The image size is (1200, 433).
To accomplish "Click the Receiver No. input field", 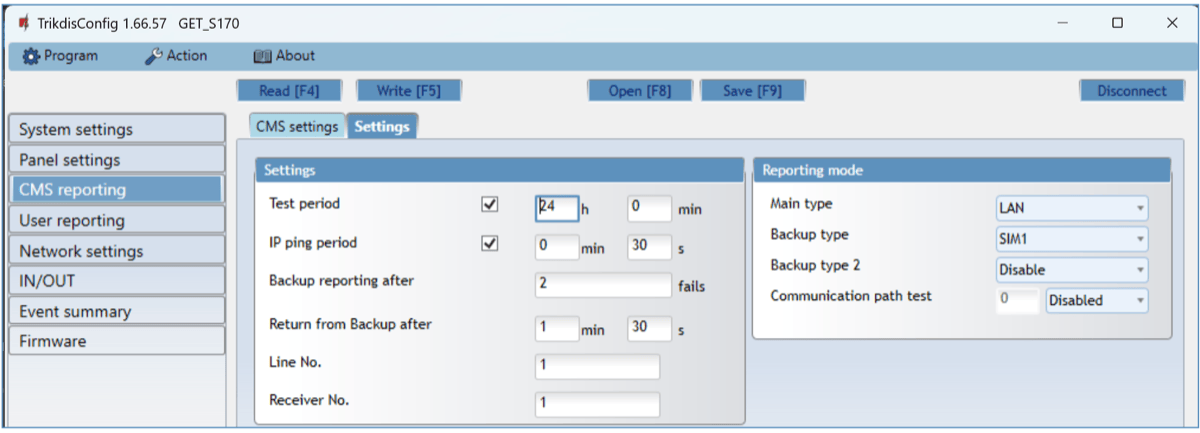I will click(597, 404).
